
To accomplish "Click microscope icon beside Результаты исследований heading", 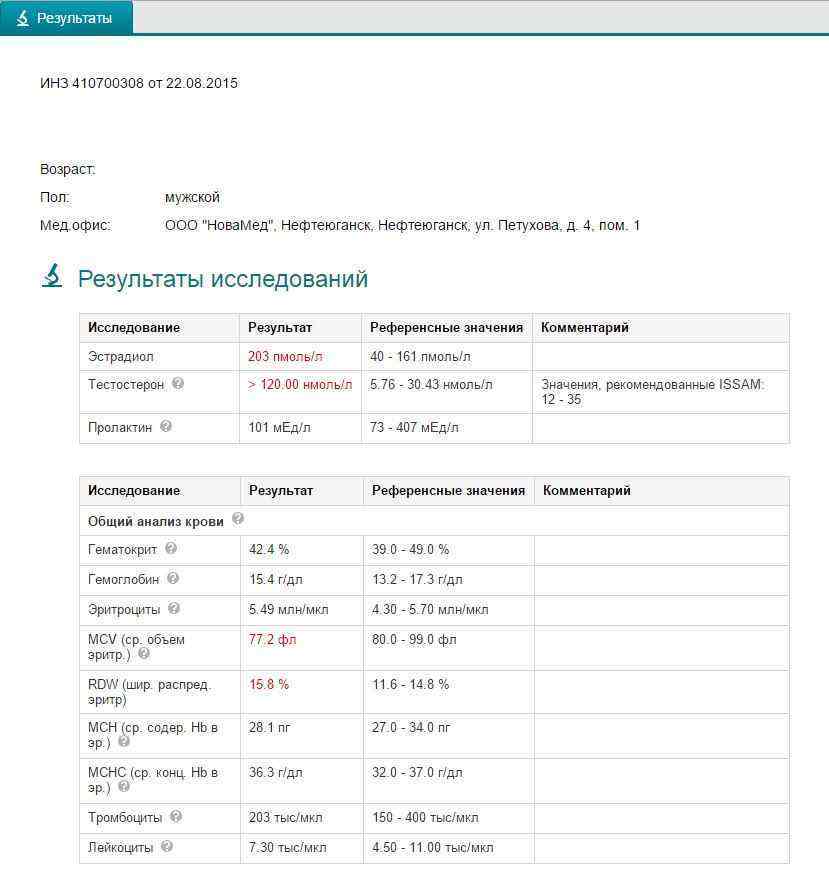I will pyautogui.click(x=52, y=276).
